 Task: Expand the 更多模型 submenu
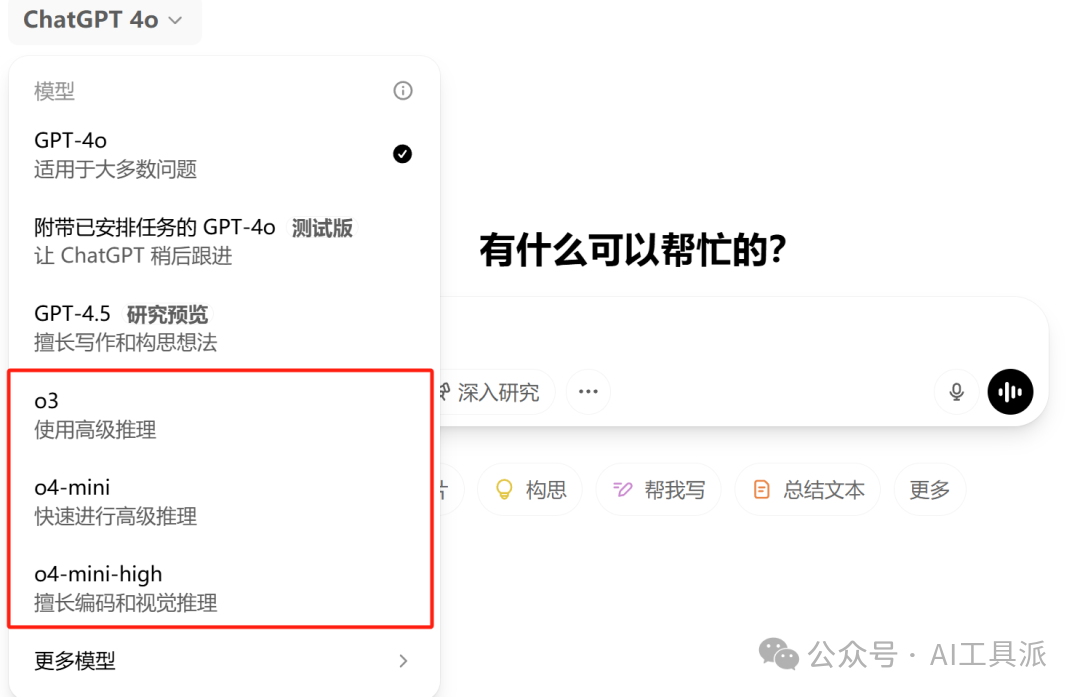(x=224, y=661)
